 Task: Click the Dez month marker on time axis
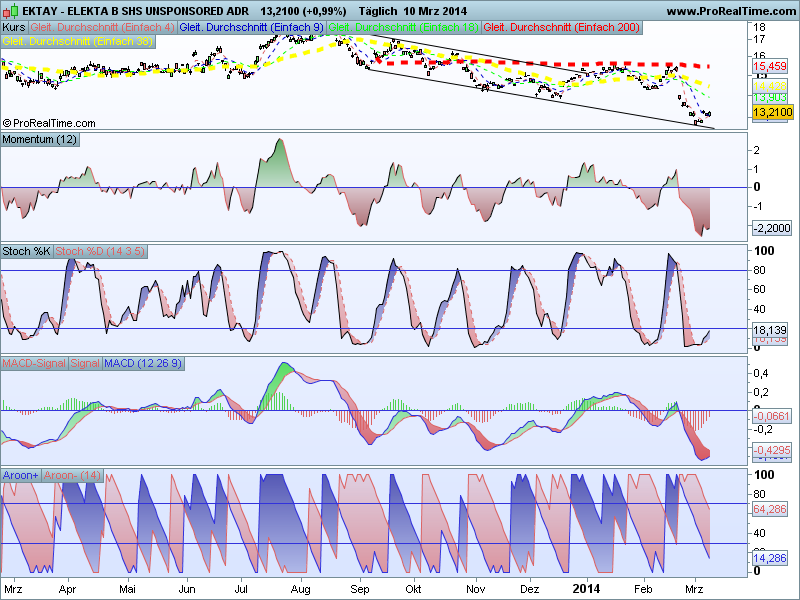[530, 589]
